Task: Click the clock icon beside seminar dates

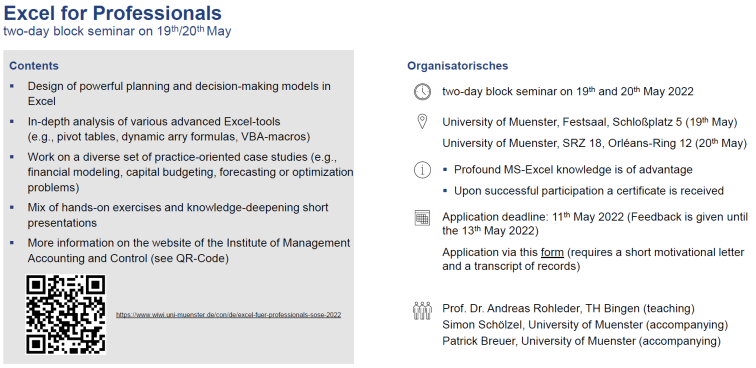Action: point(422,92)
